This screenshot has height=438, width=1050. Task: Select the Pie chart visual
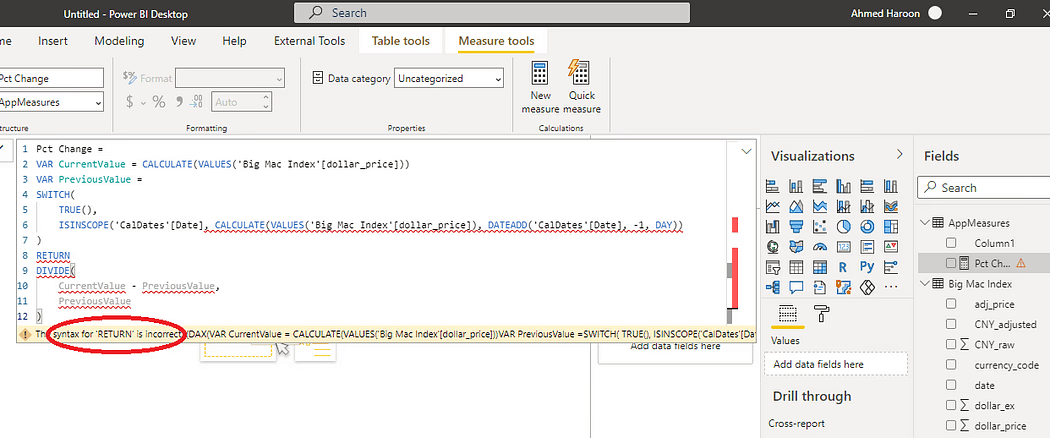click(844, 226)
